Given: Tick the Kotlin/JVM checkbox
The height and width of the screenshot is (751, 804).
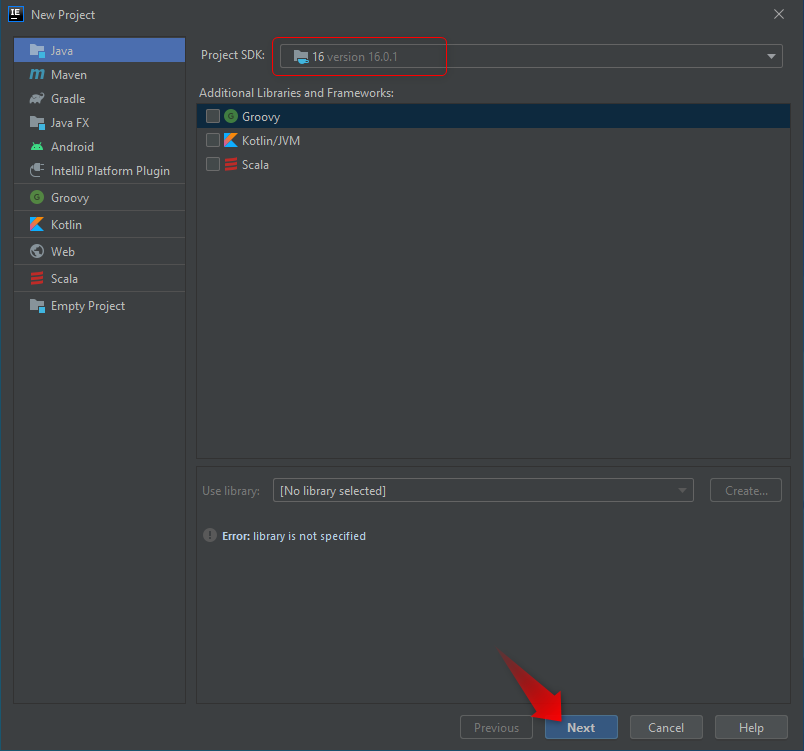Looking at the screenshot, I should point(213,140).
